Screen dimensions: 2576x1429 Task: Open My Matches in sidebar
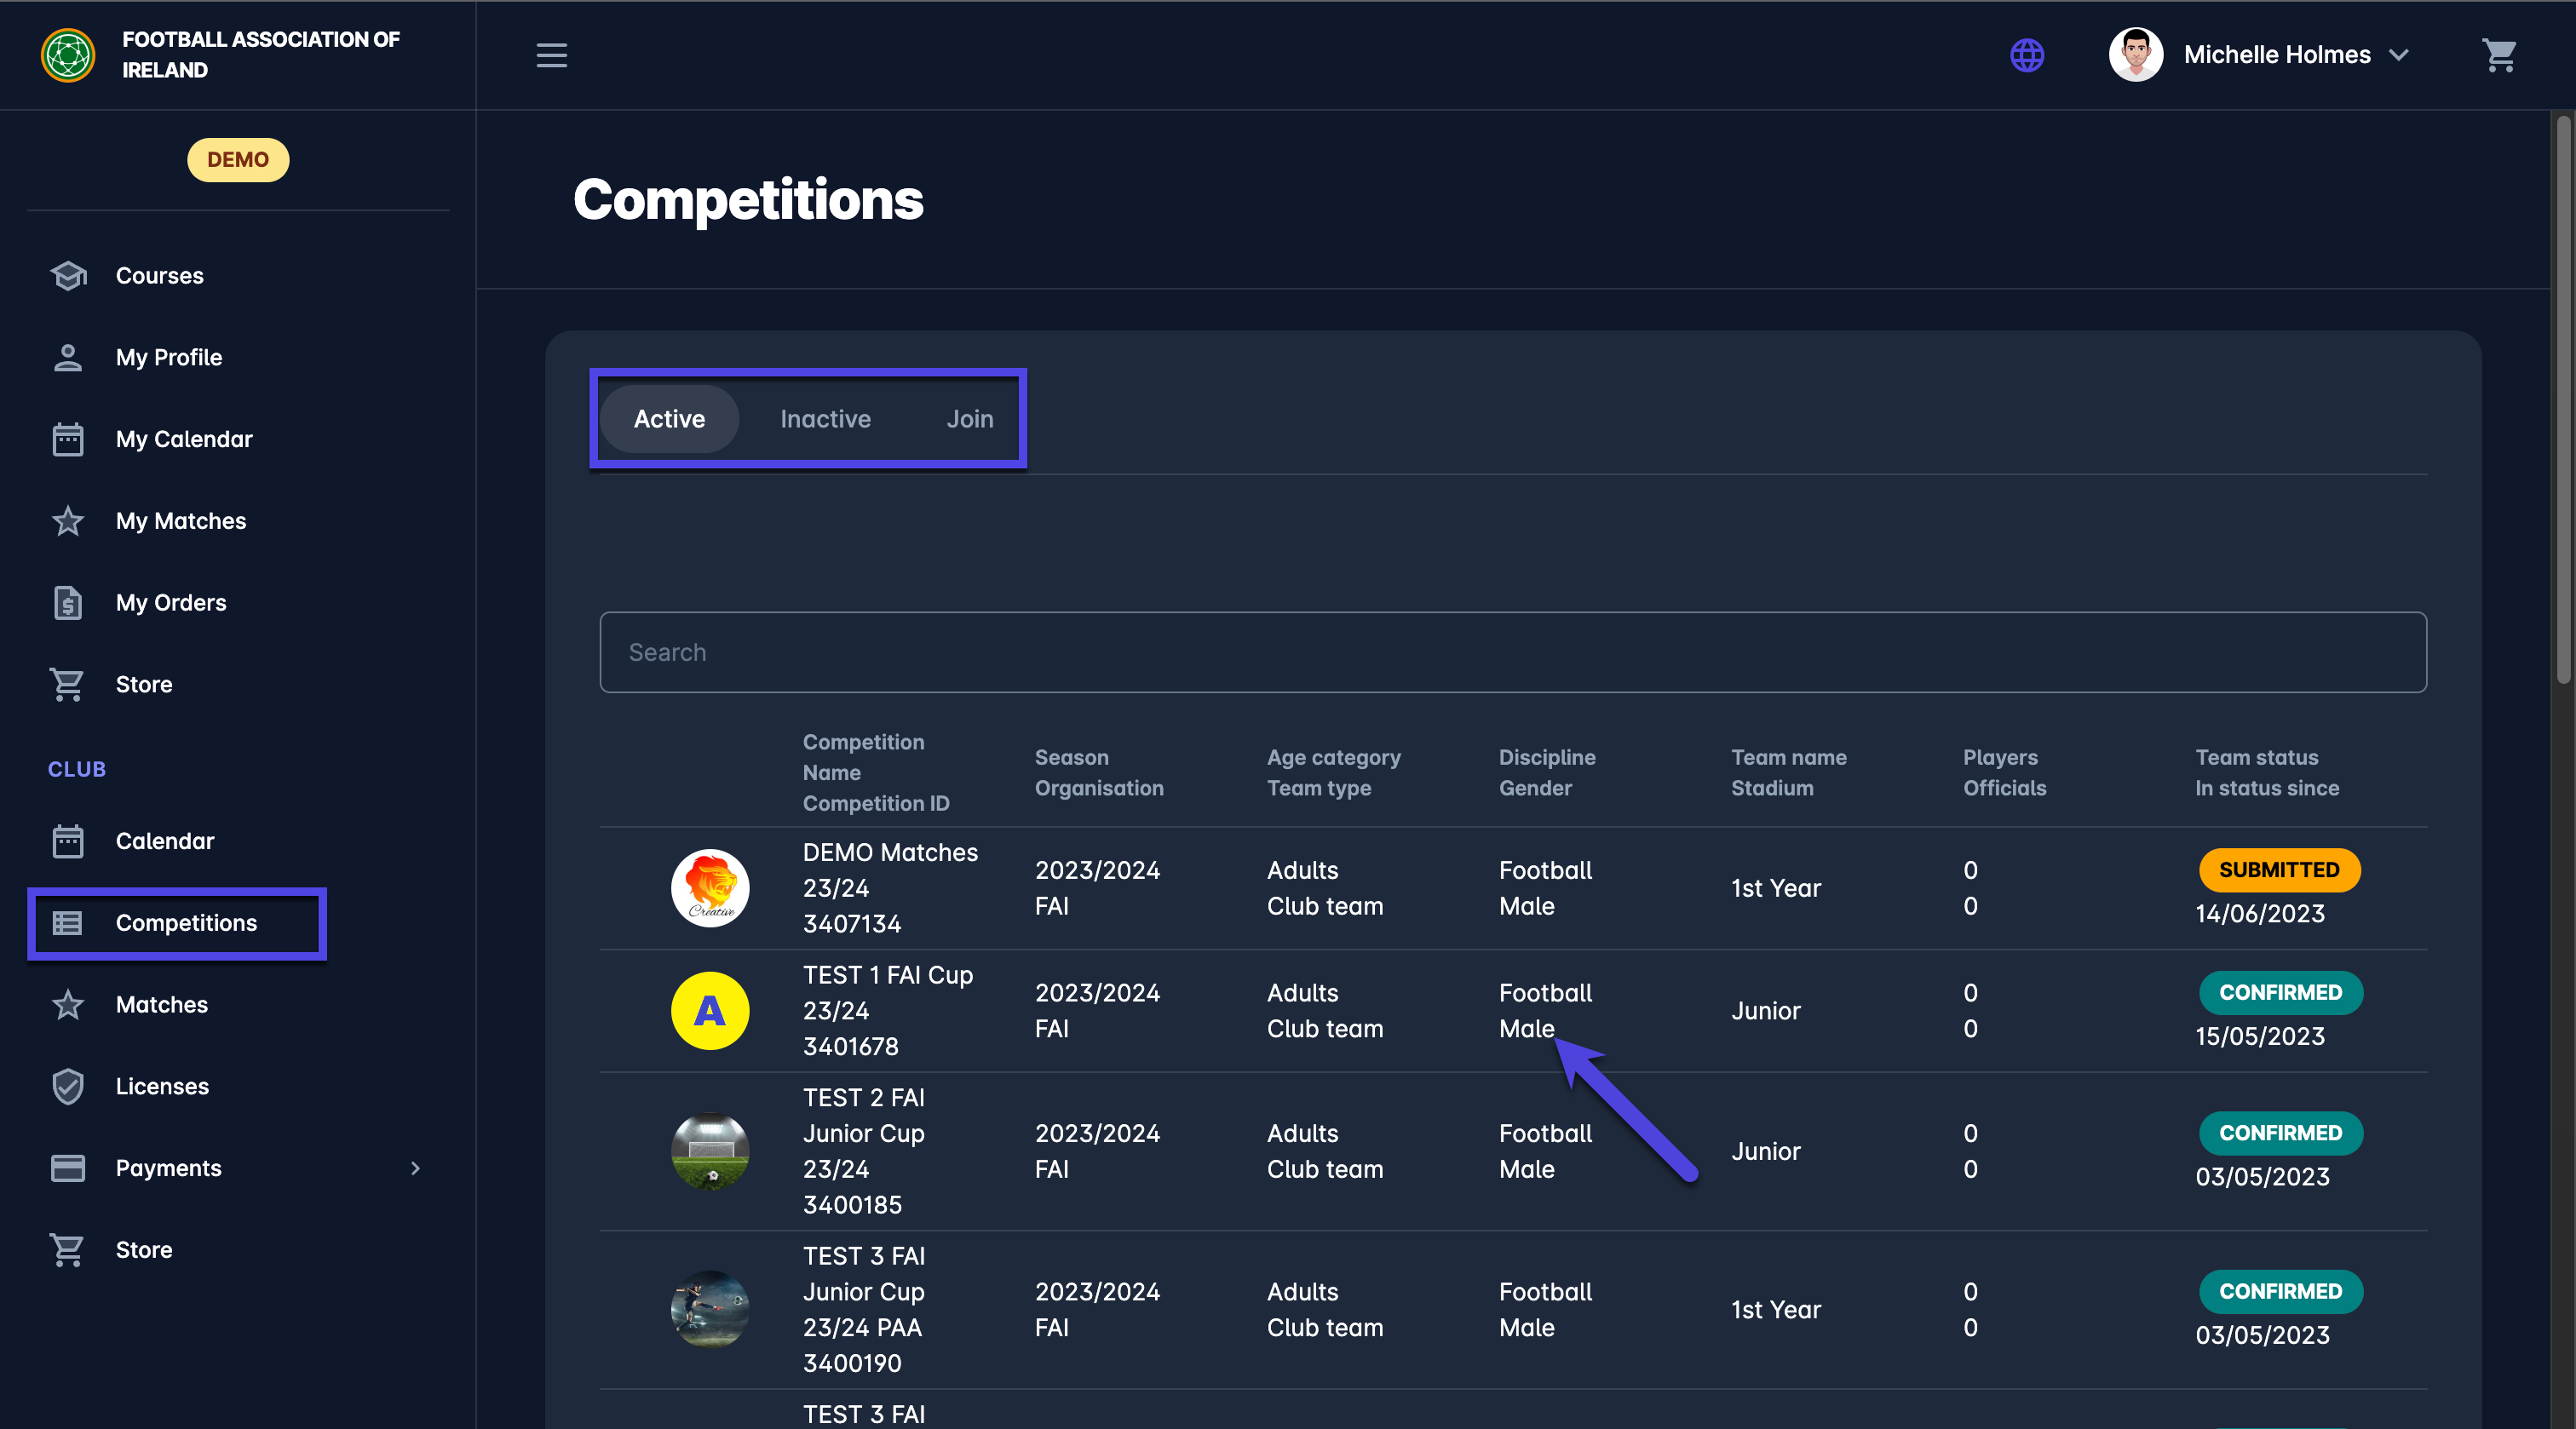[x=180, y=521]
